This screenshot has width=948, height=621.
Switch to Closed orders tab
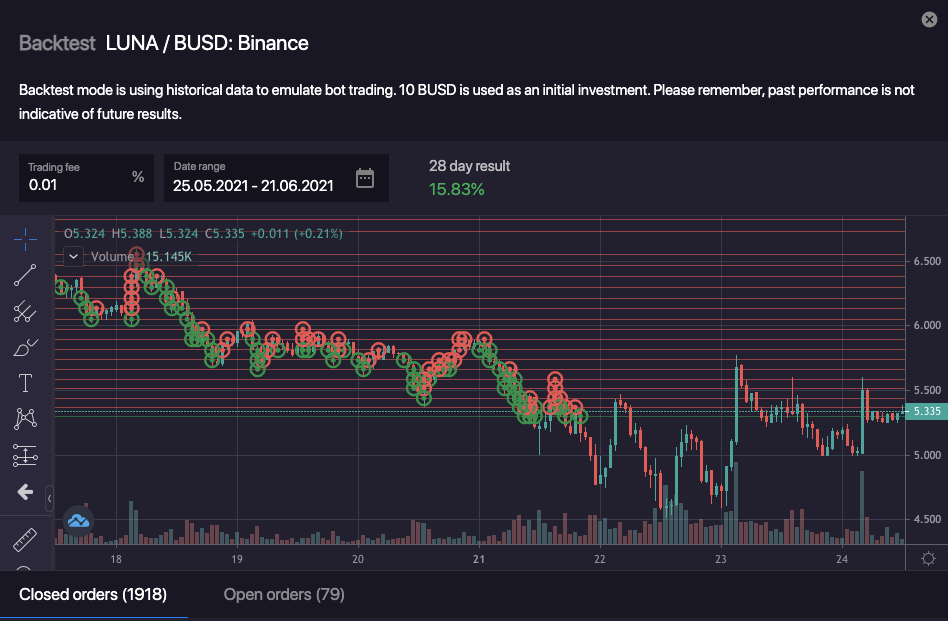[92, 595]
